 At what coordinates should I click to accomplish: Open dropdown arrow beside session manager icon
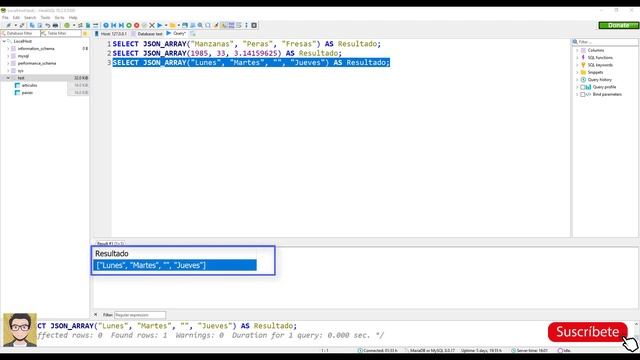[x=16, y=25]
